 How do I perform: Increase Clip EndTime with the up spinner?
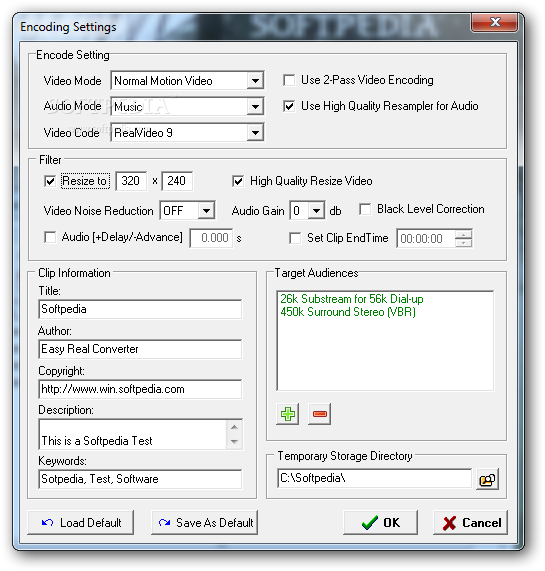click(x=463, y=234)
